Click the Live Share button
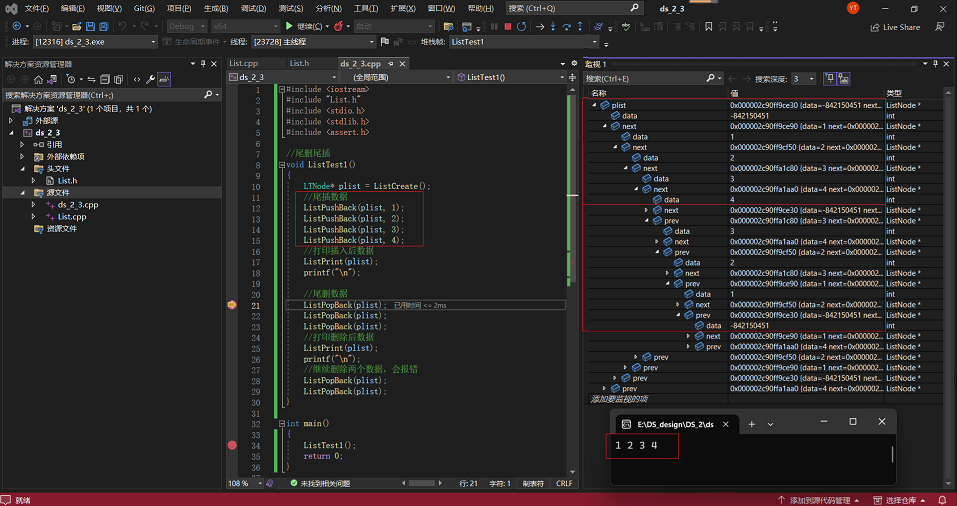Image resolution: width=957 pixels, height=506 pixels. 895,27
